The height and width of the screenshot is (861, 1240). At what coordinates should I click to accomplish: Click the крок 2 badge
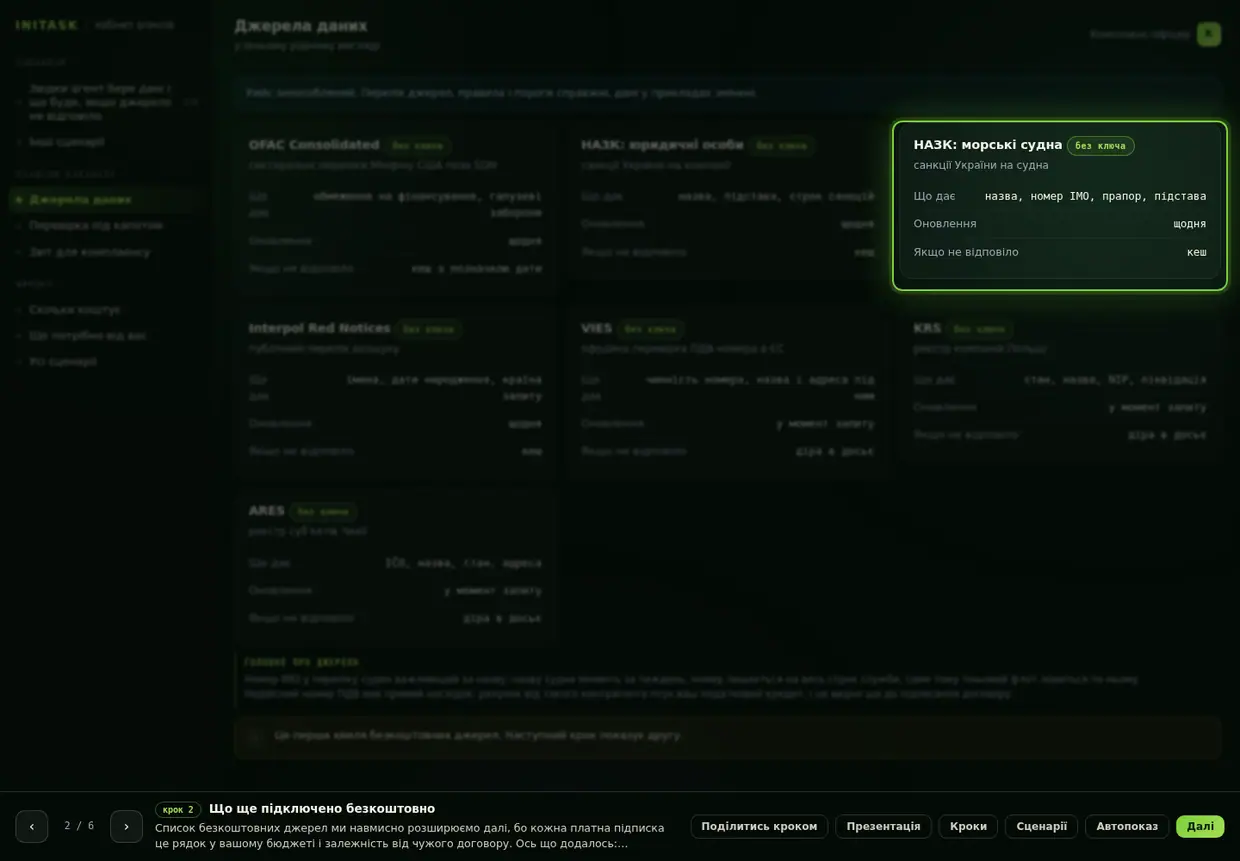[178, 810]
